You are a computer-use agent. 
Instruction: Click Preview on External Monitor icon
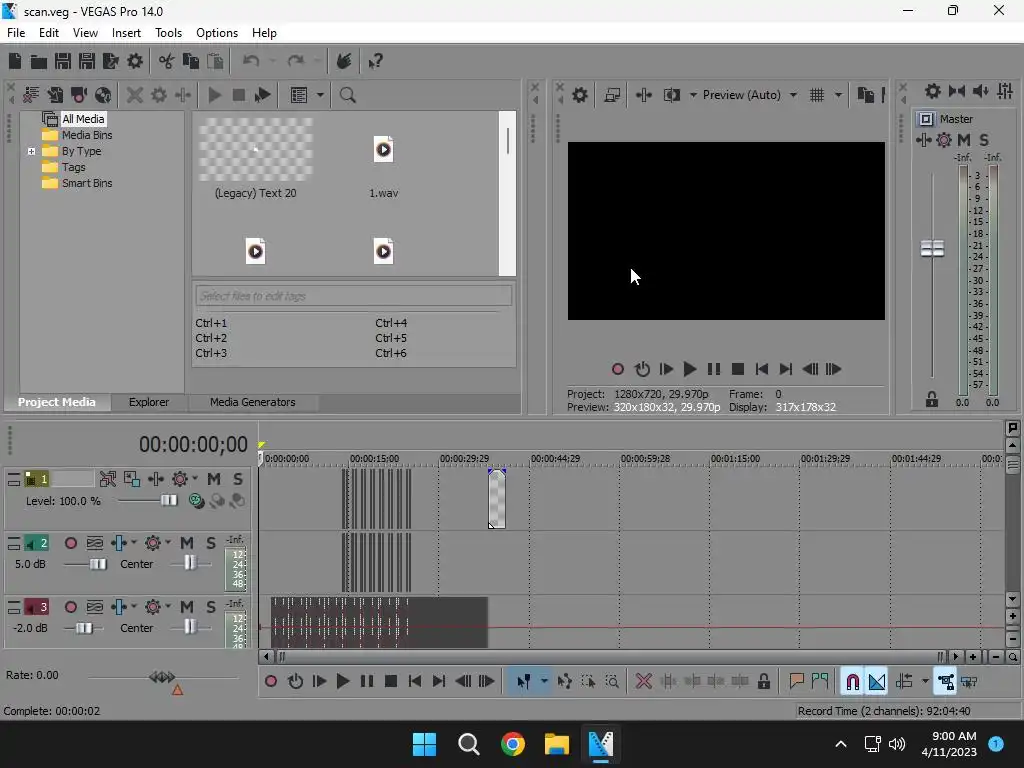click(612, 95)
